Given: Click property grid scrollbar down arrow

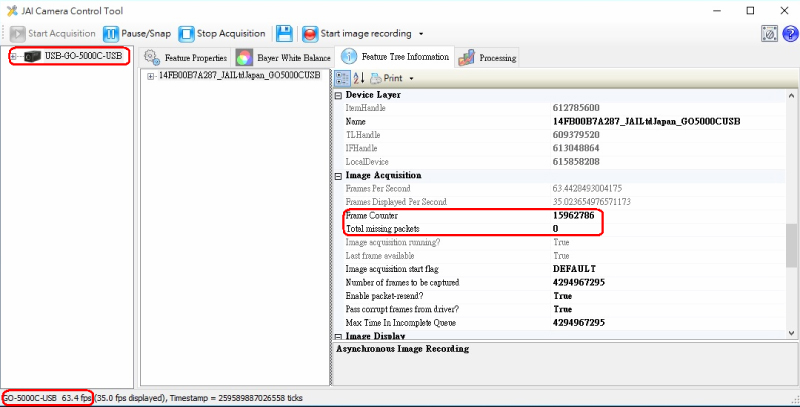Looking at the screenshot, I should click(x=791, y=333).
